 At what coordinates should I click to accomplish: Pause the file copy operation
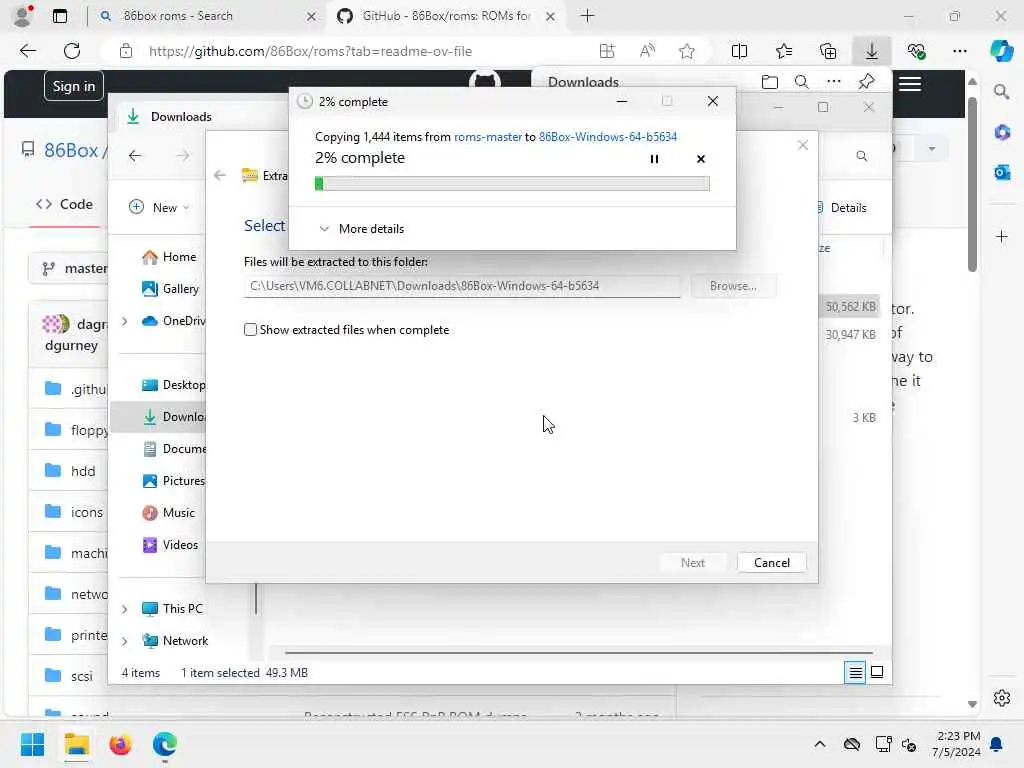[x=654, y=159]
